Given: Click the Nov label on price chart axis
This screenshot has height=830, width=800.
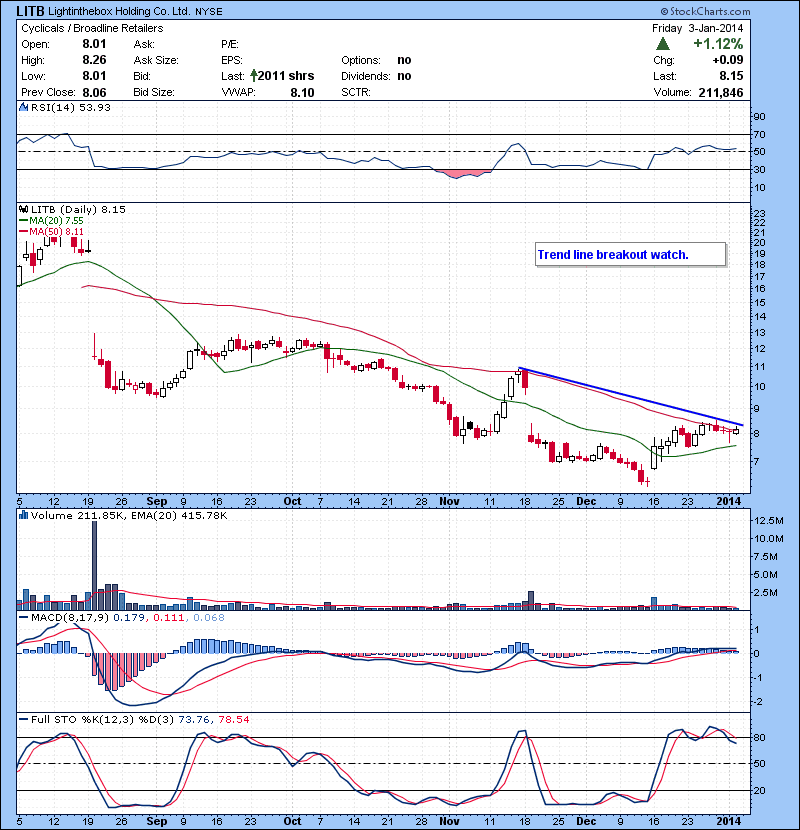Looking at the screenshot, I should point(450,501).
